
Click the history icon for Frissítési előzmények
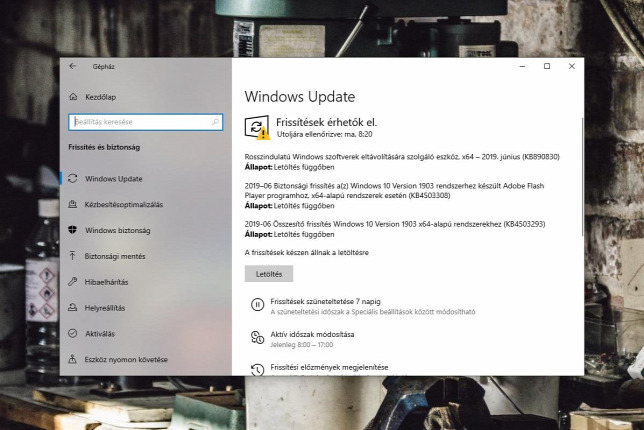click(258, 370)
